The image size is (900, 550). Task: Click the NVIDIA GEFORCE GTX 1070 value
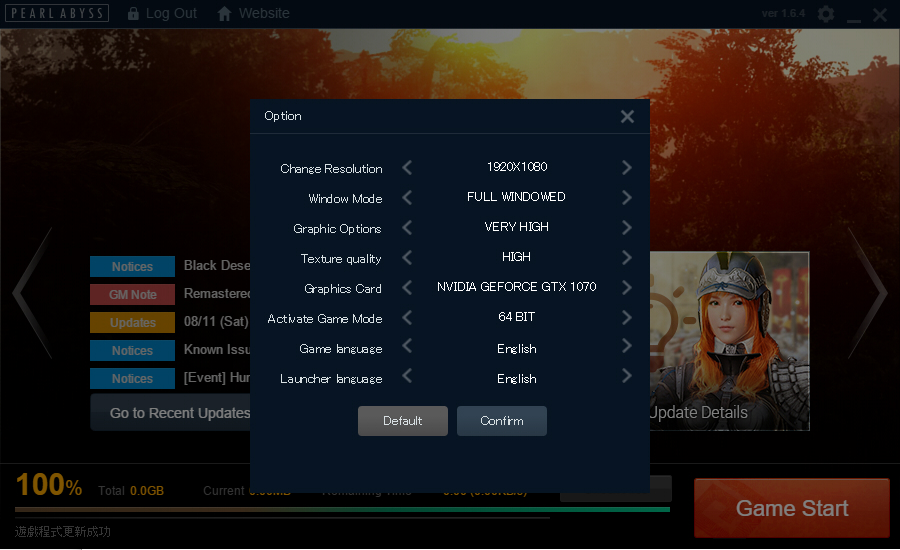tap(517, 286)
